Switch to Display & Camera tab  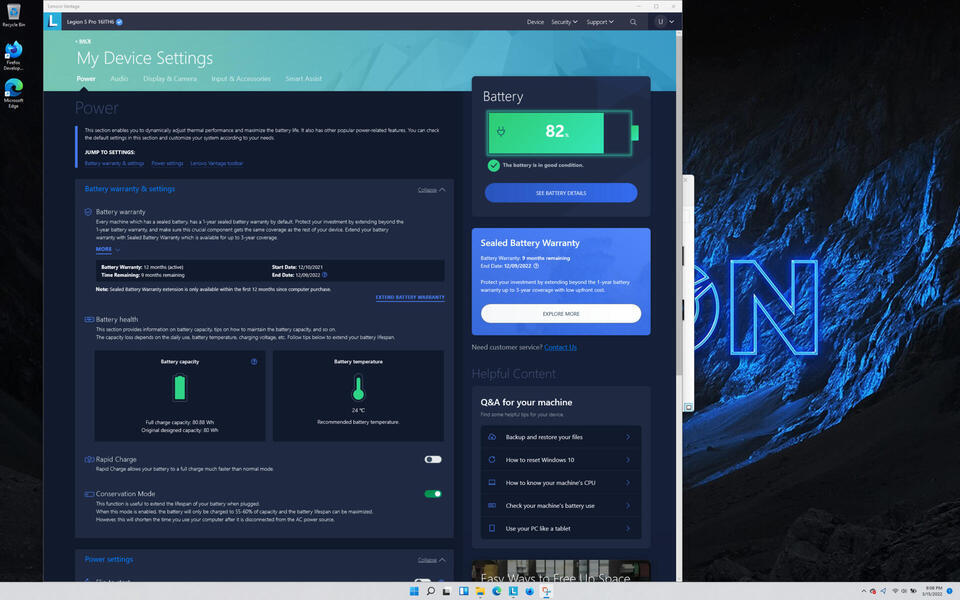[170, 78]
